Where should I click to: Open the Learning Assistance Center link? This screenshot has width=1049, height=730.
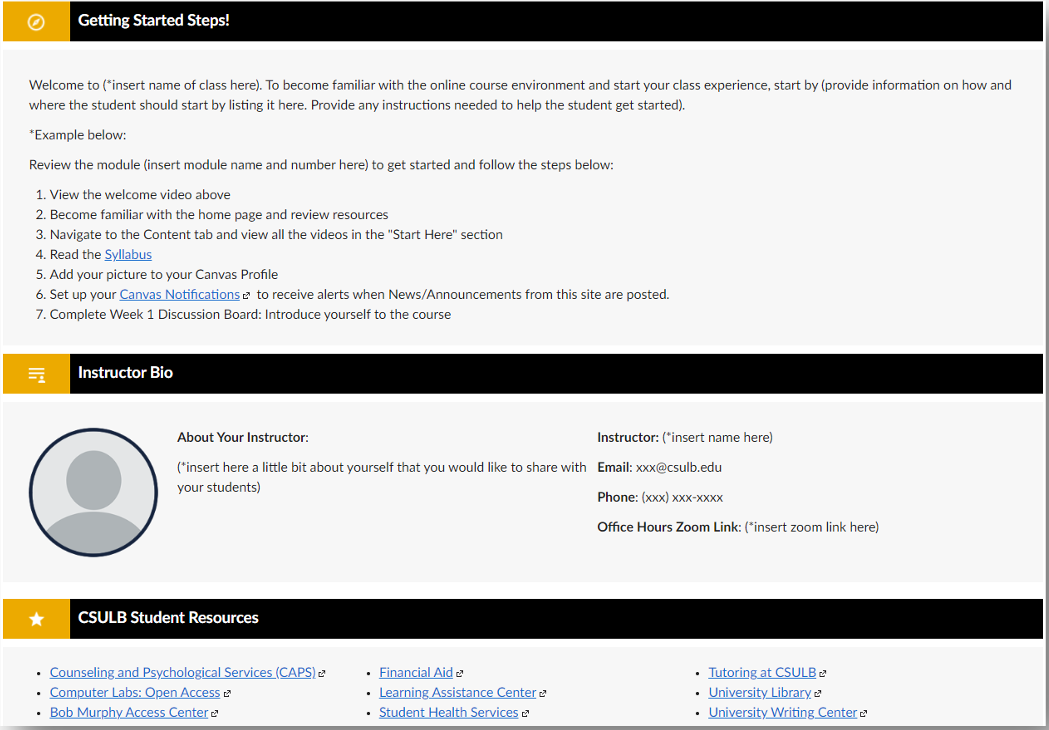[458, 693]
